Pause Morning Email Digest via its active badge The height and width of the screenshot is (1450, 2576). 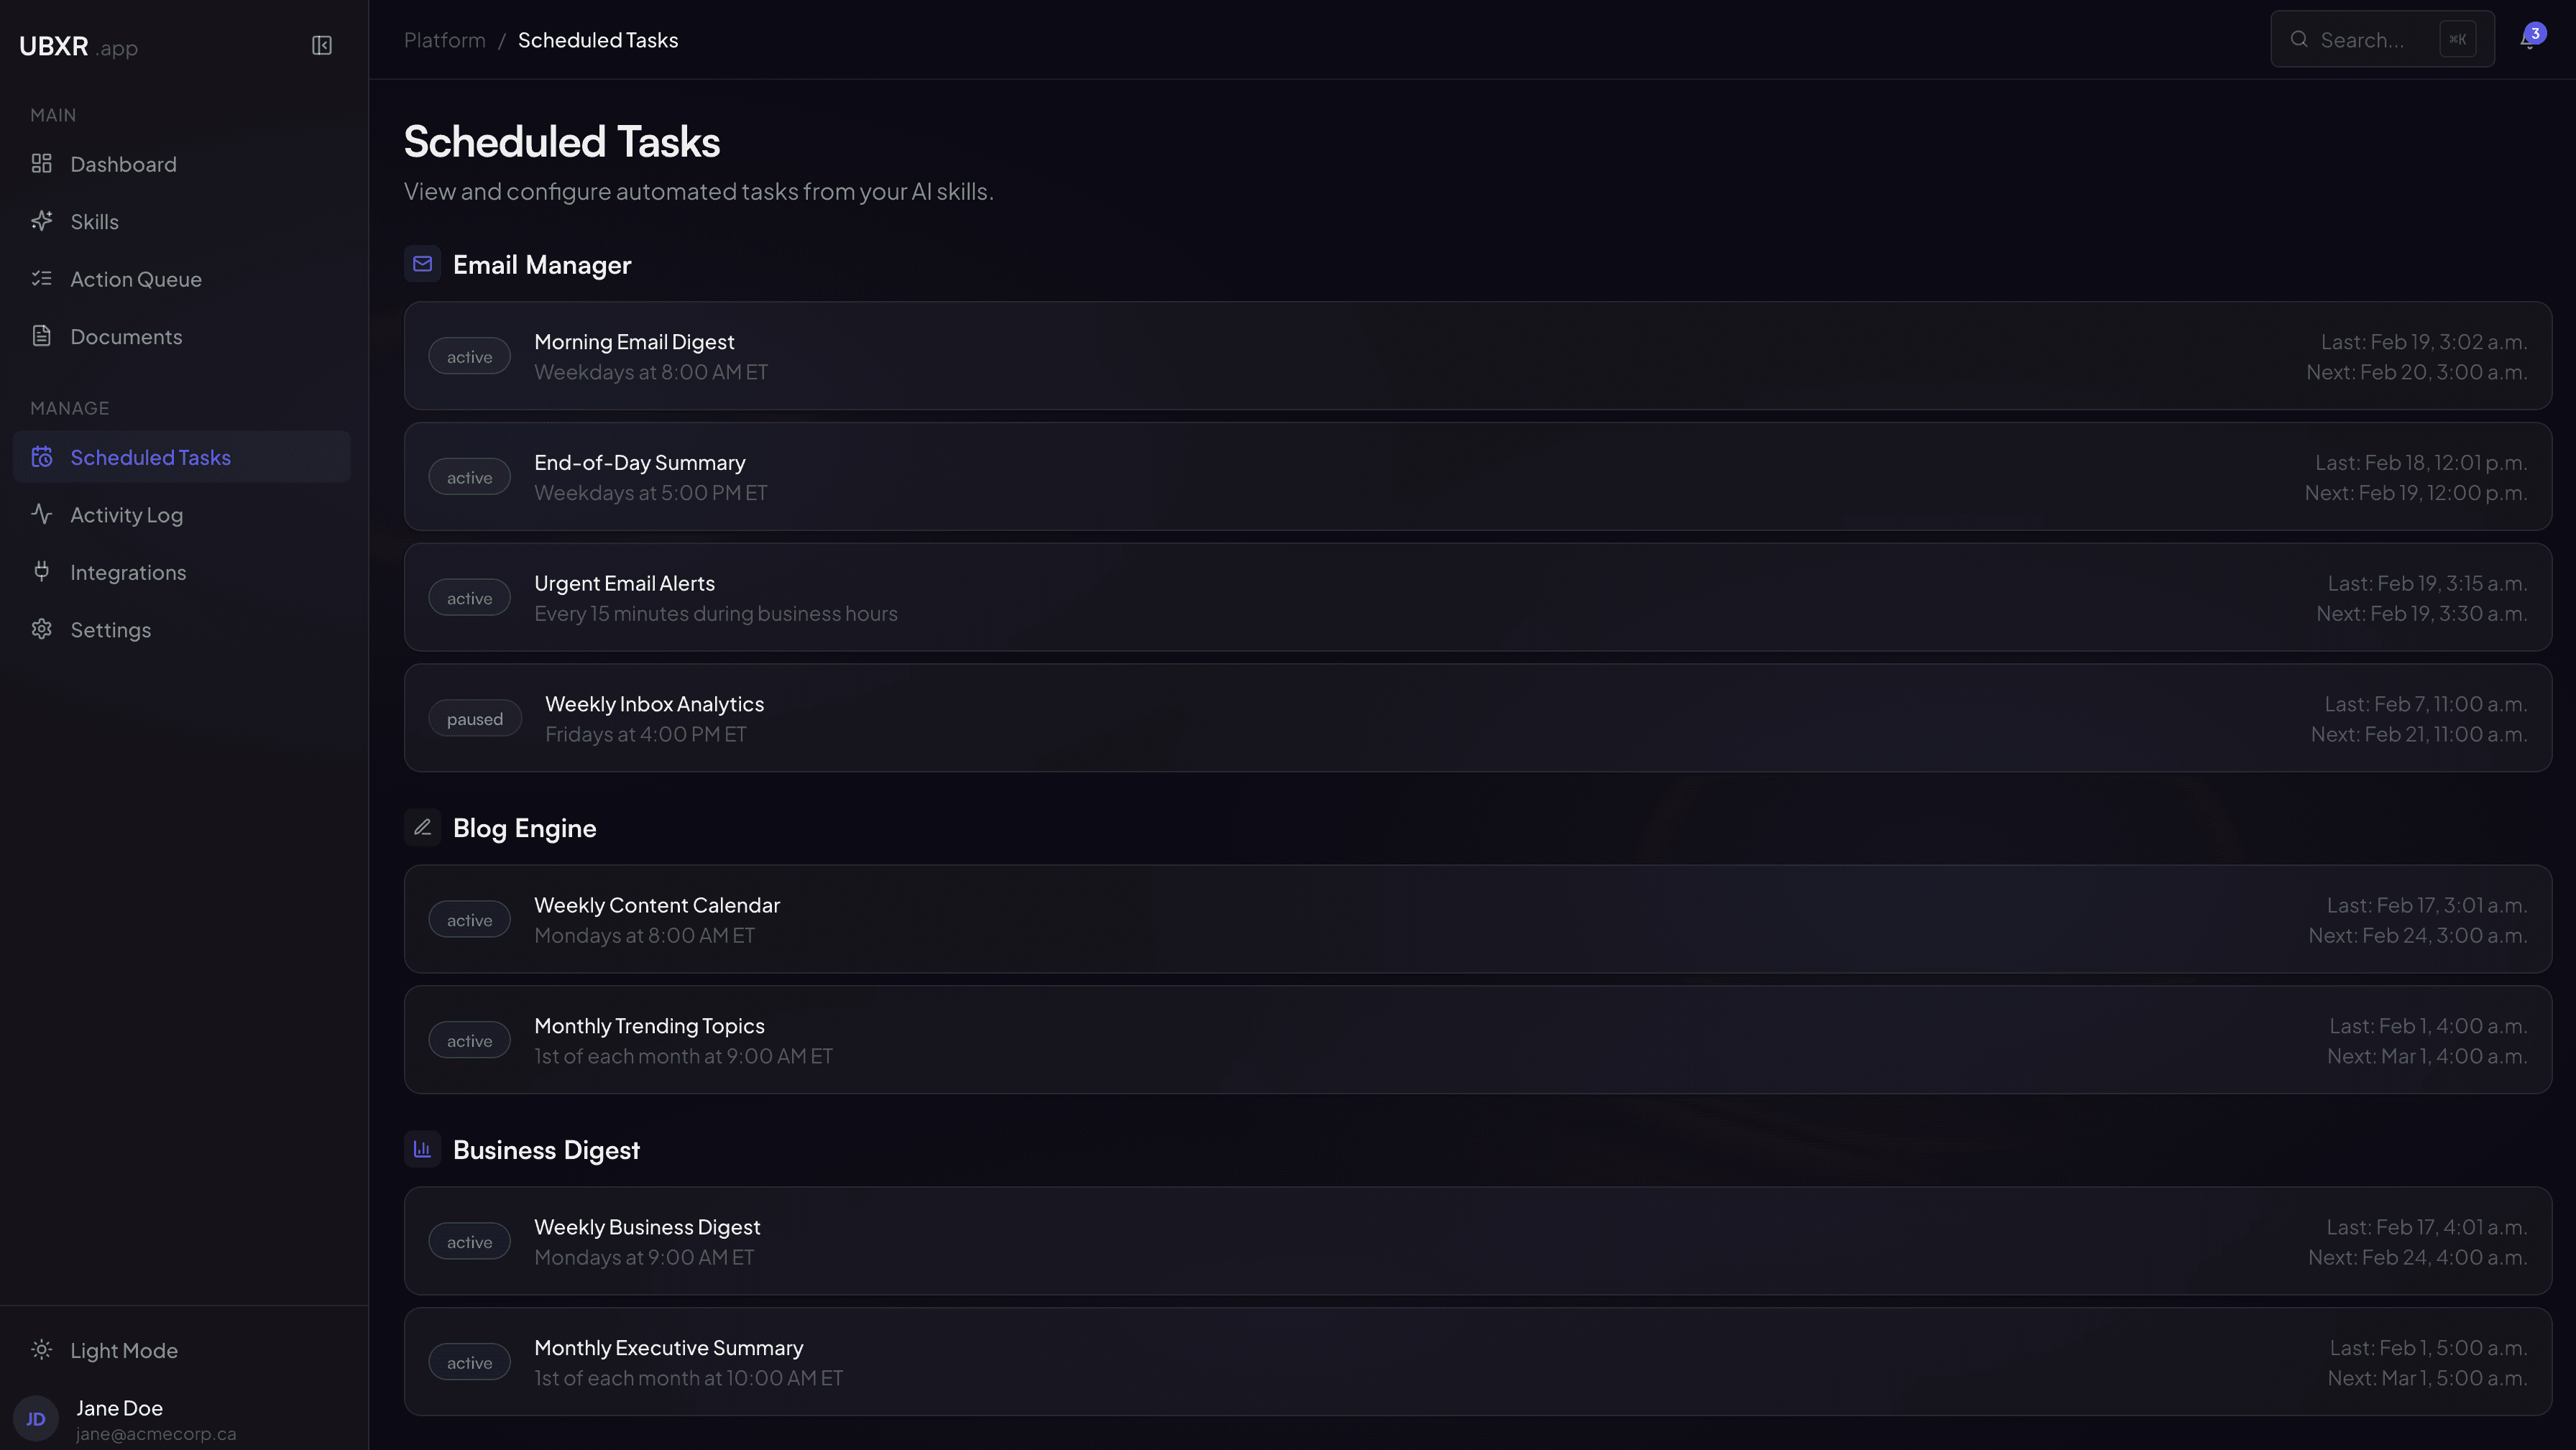click(x=469, y=355)
